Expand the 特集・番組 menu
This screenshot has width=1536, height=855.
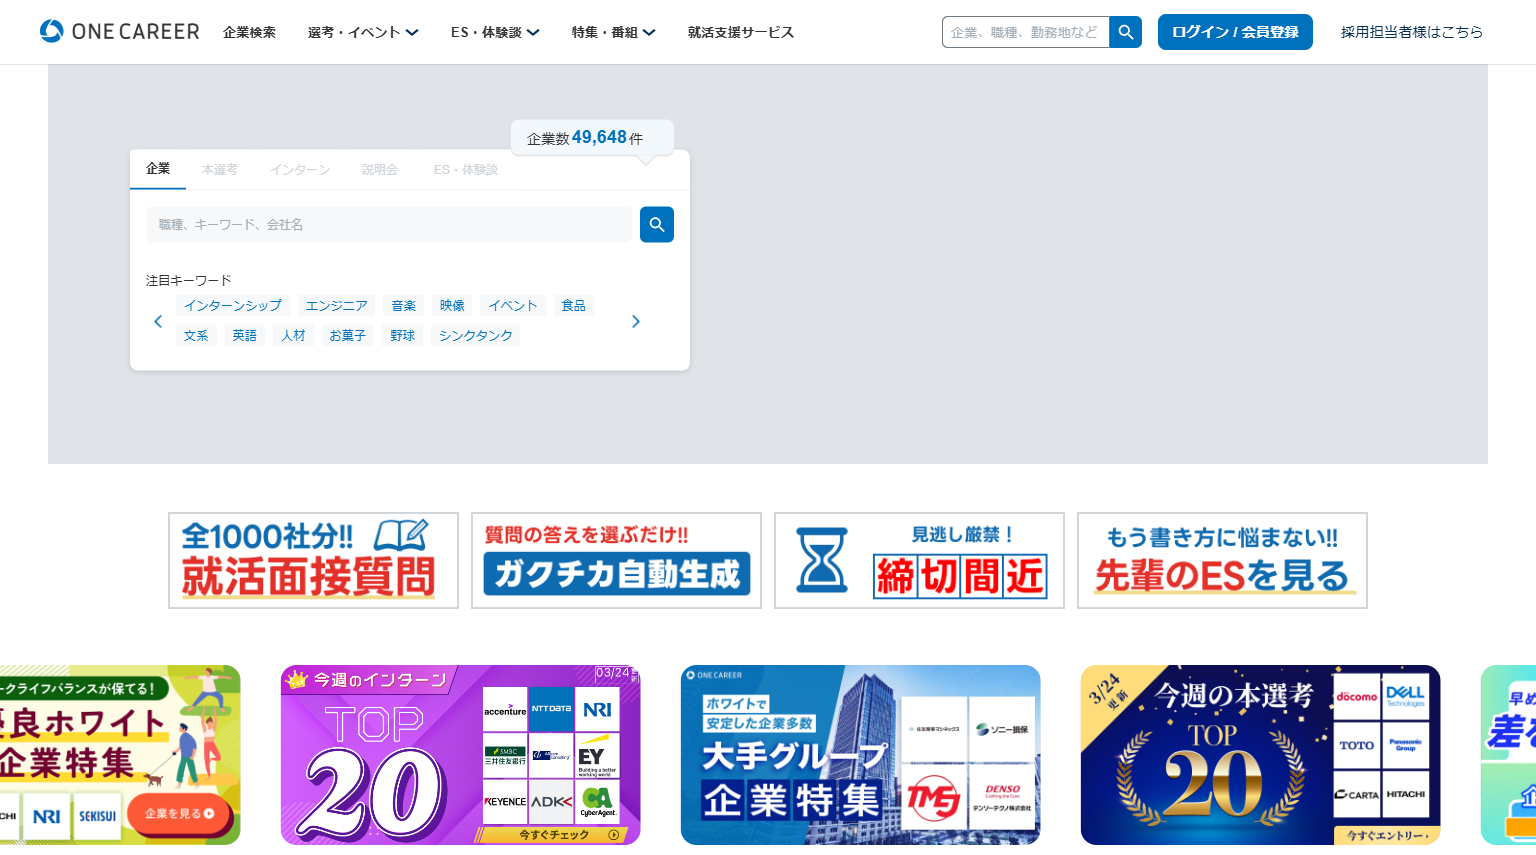[x=613, y=32]
